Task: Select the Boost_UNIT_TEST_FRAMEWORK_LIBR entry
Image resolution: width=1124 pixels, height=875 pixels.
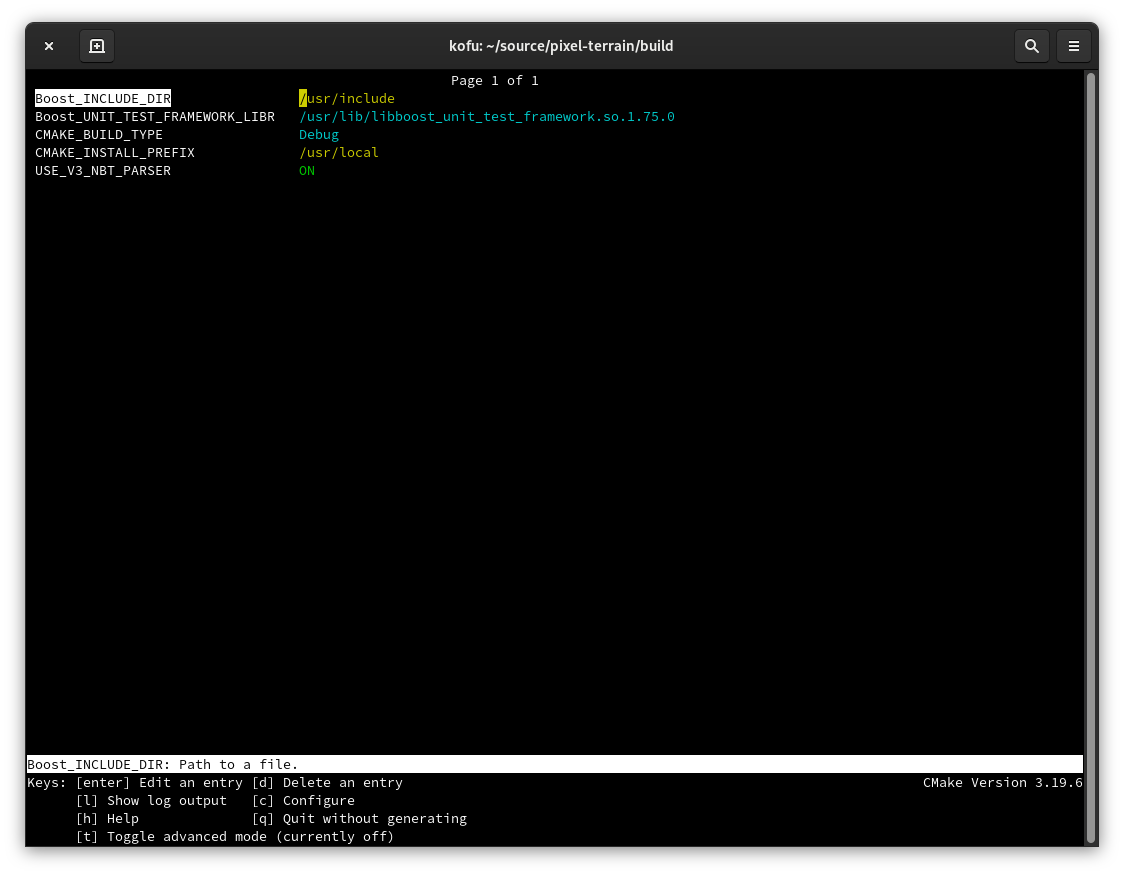Action: click(x=155, y=117)
